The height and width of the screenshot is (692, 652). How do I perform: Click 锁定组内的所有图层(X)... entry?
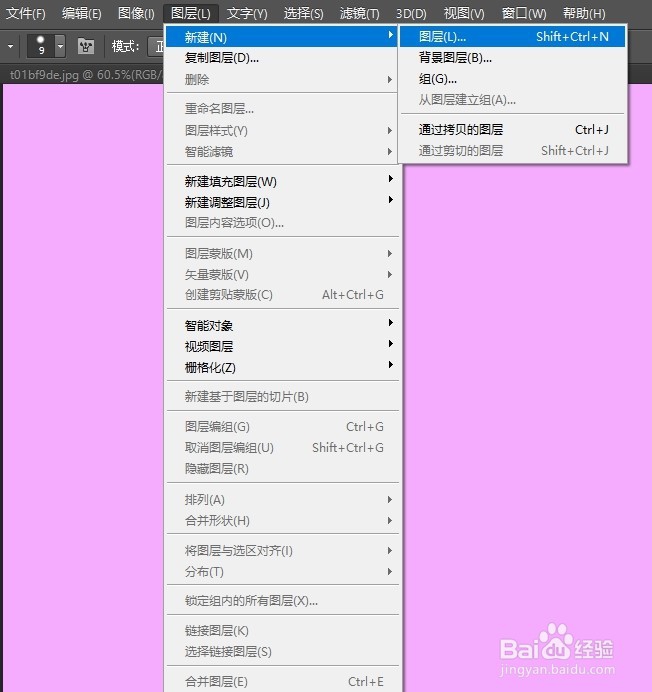pos(283,601)
